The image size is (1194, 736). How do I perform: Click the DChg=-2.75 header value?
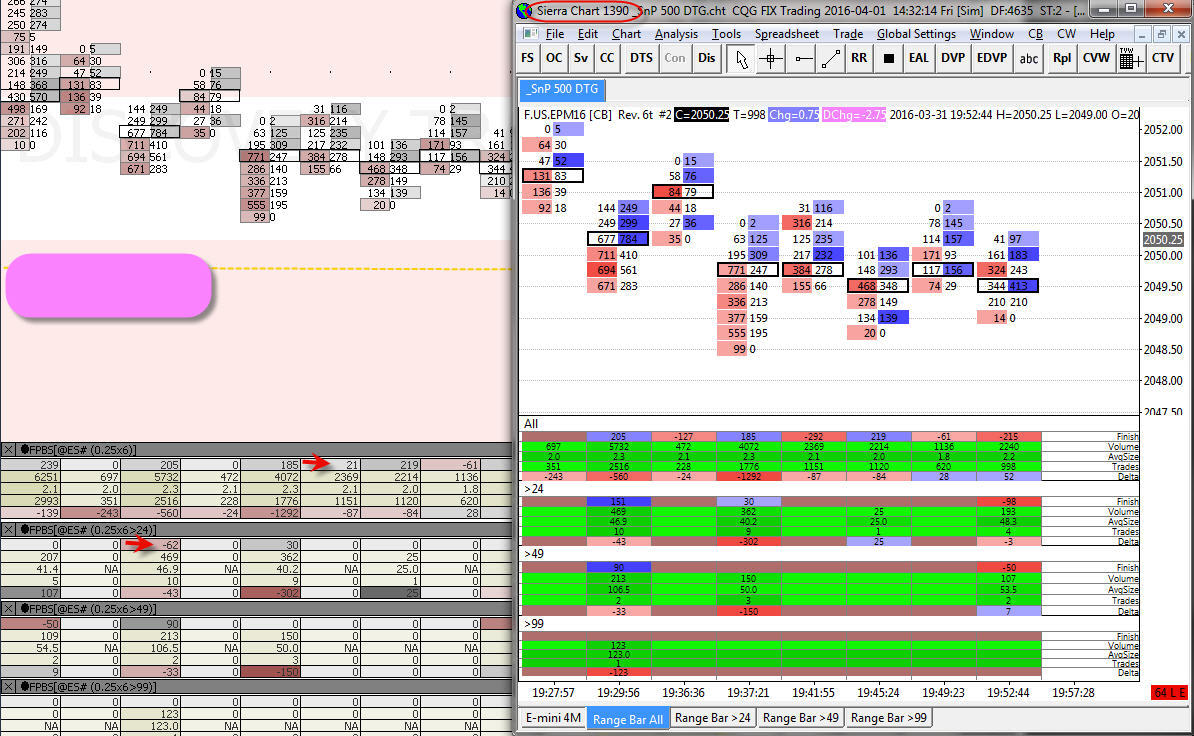[x=854, y=115]
